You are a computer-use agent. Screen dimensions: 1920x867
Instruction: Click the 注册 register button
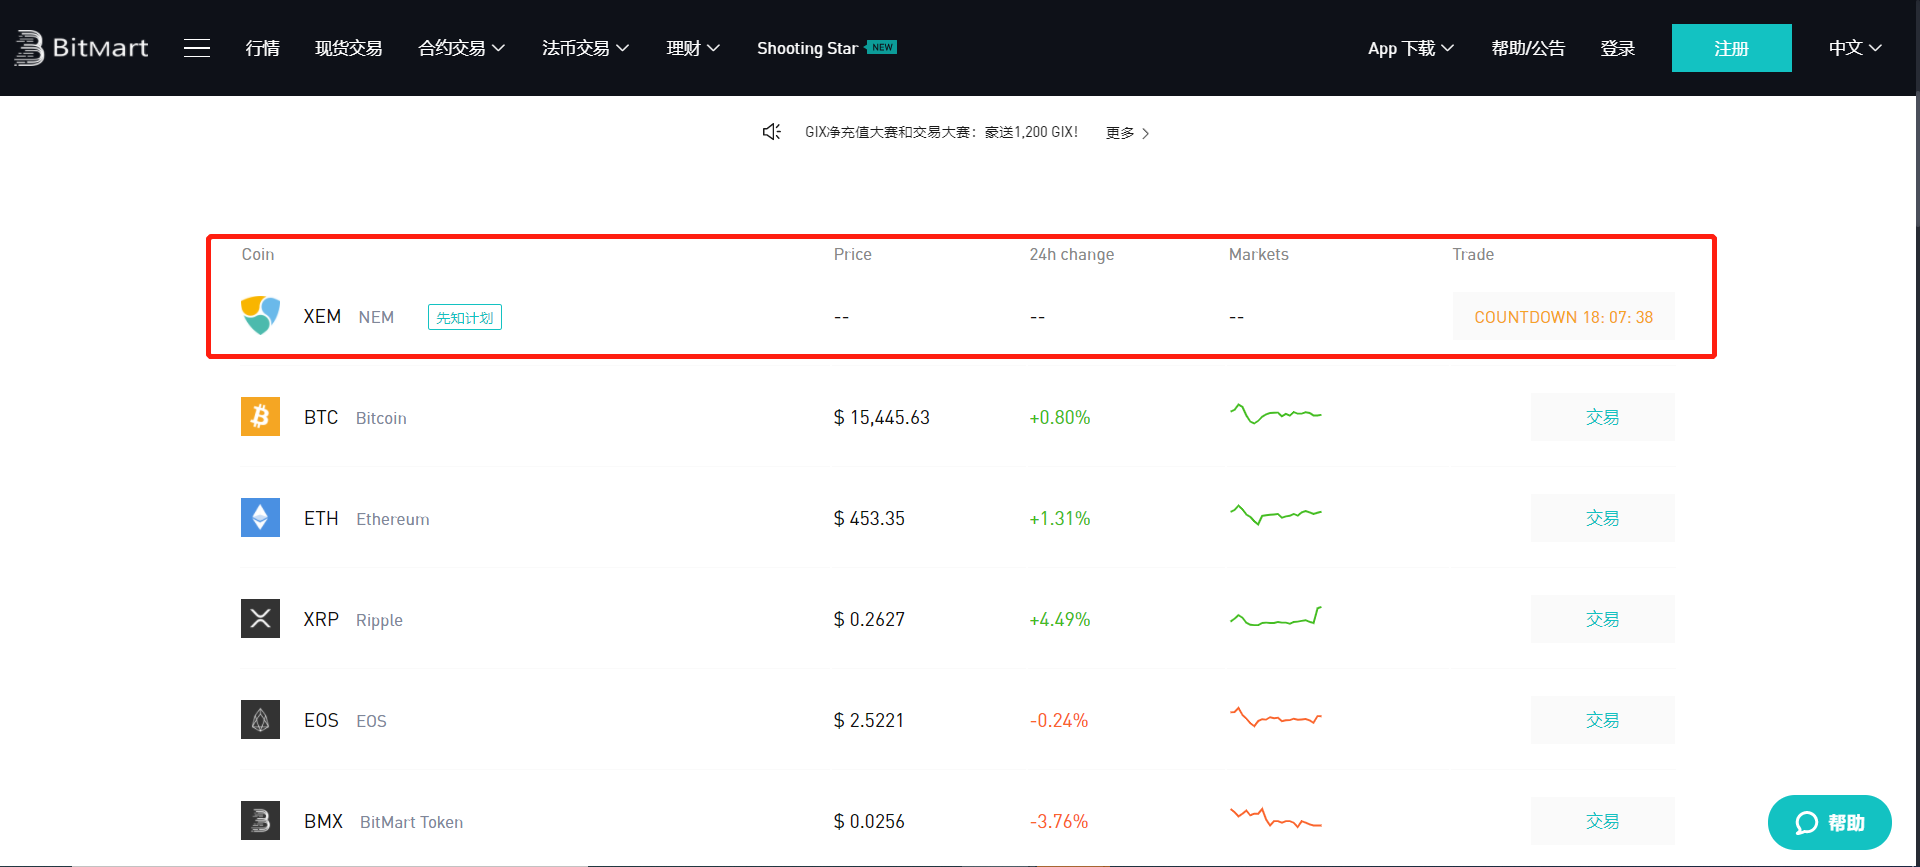click(x=1732, y=48)
